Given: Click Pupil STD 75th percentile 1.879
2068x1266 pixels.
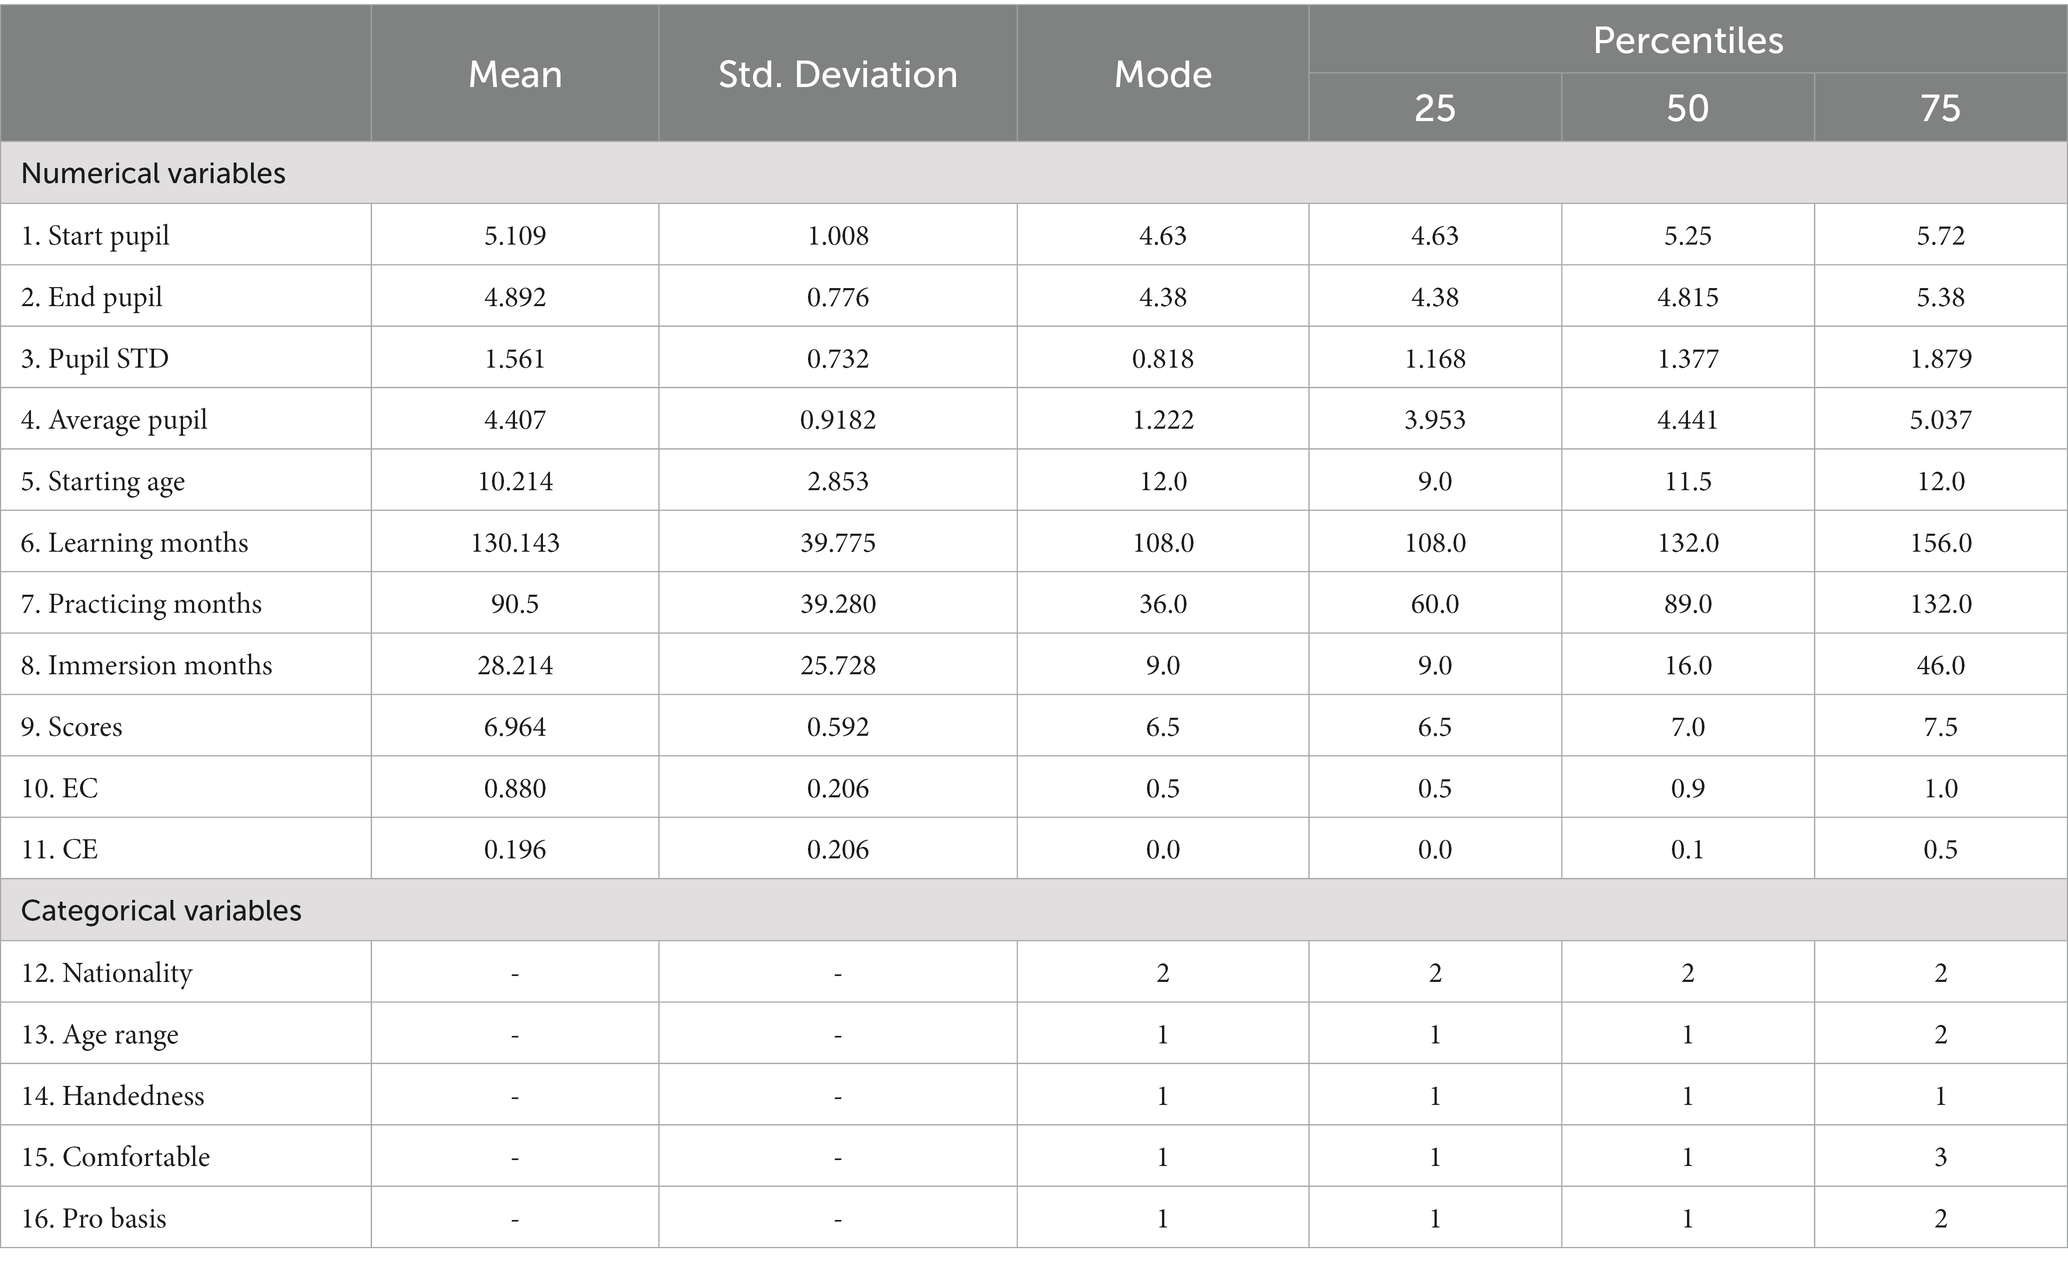Looking at the screenshot, I should pos(1941,359).
